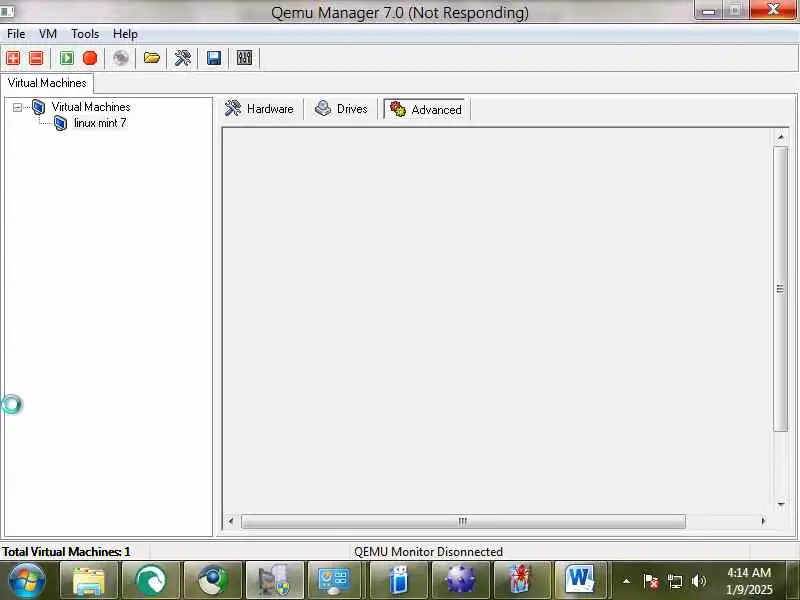Click the vertical scrollbar down arrow

point(781,505)
